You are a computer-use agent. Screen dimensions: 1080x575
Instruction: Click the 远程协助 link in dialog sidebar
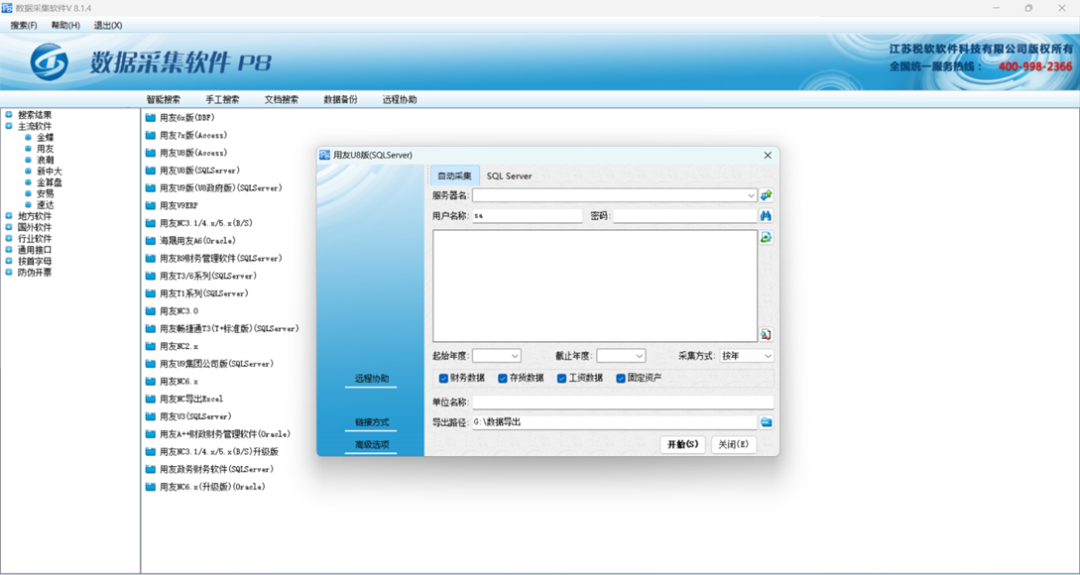[x=372, y=379]
